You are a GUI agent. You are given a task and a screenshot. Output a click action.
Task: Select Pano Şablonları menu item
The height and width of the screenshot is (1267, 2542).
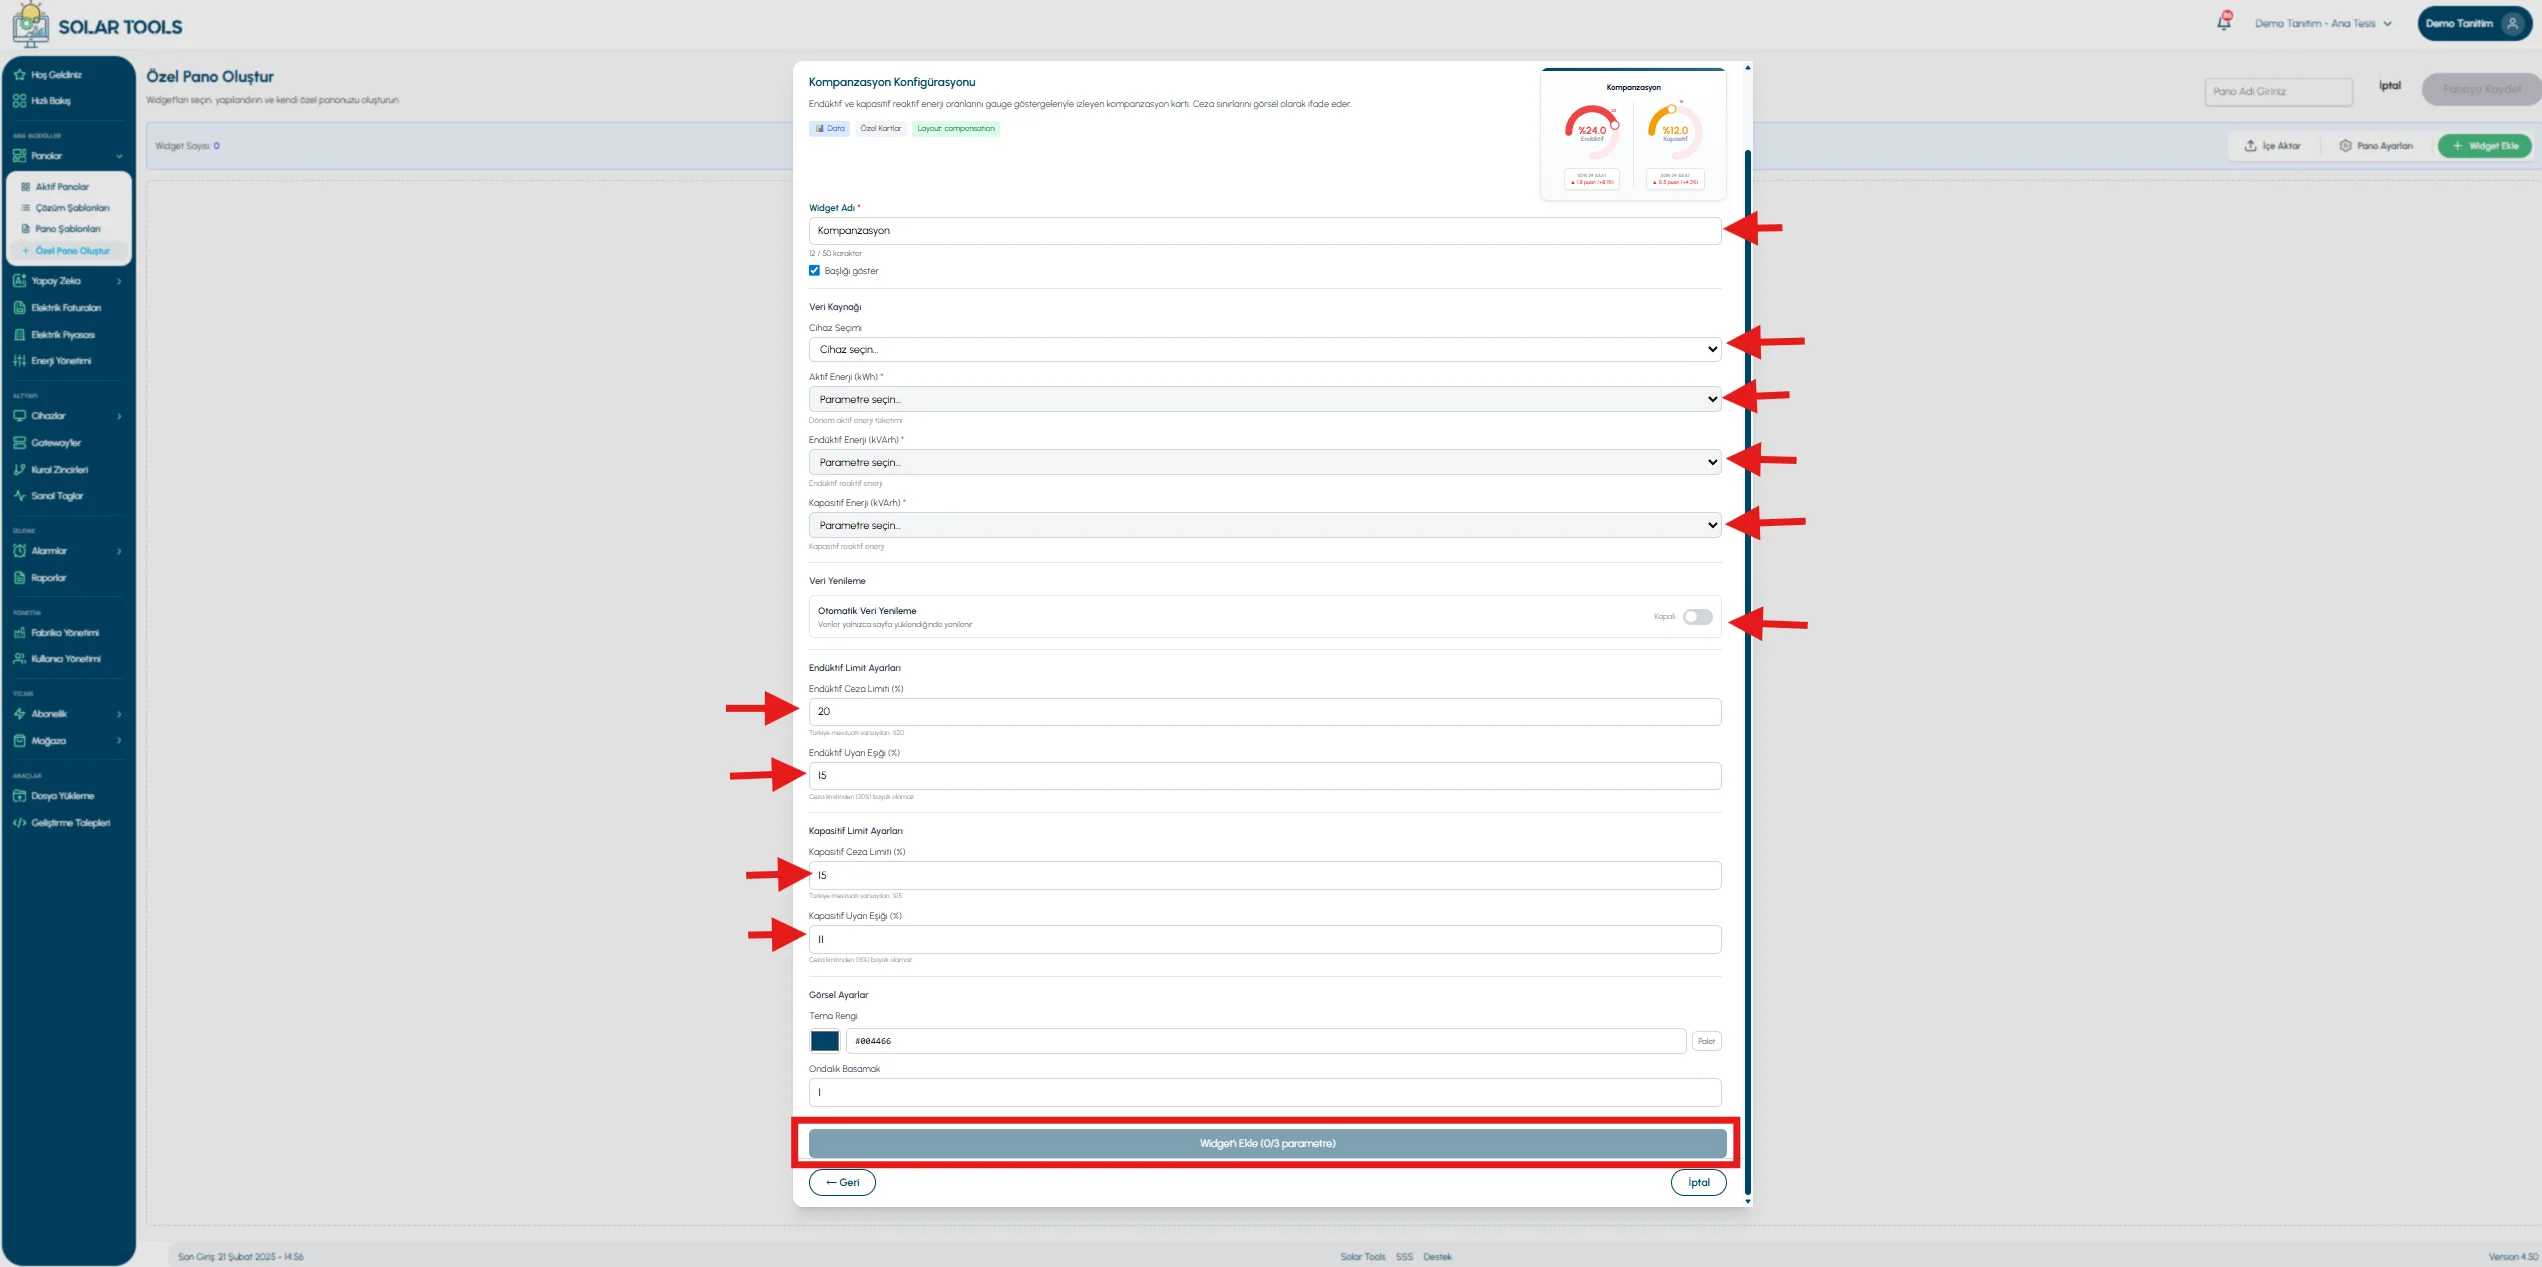(x=68, y=229)
